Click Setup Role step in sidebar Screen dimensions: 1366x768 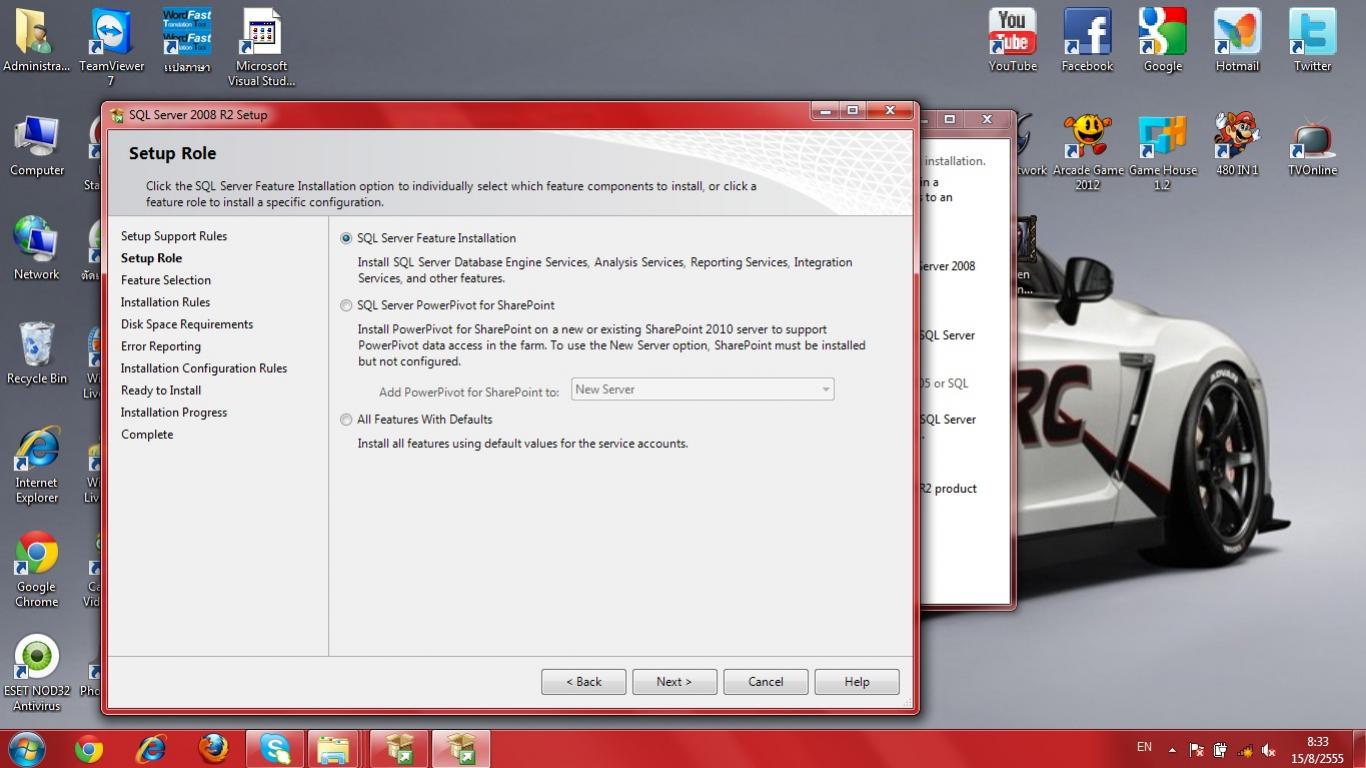(151, 258)
